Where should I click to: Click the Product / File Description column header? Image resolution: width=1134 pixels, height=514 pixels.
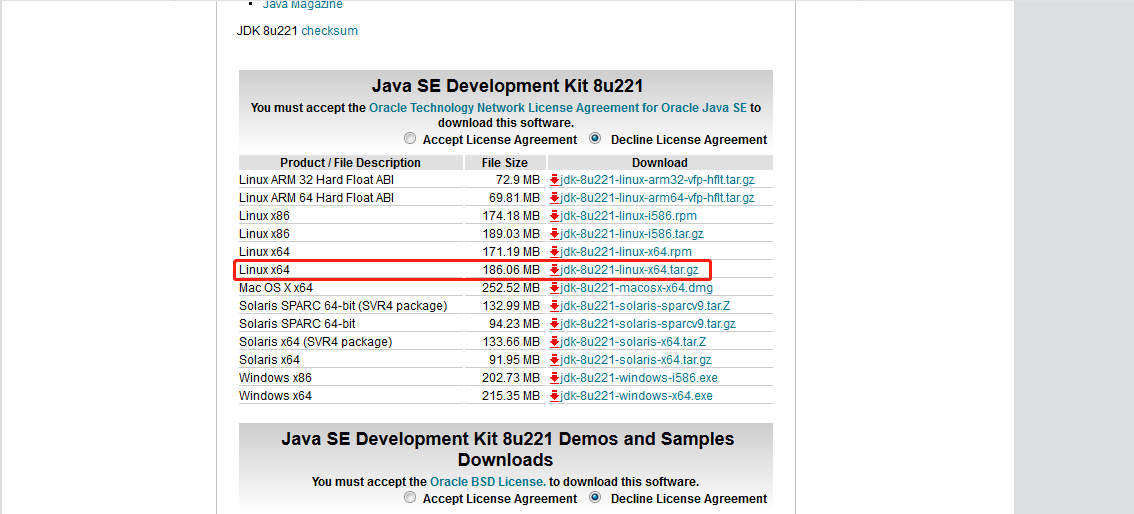[x=351, y=163]
